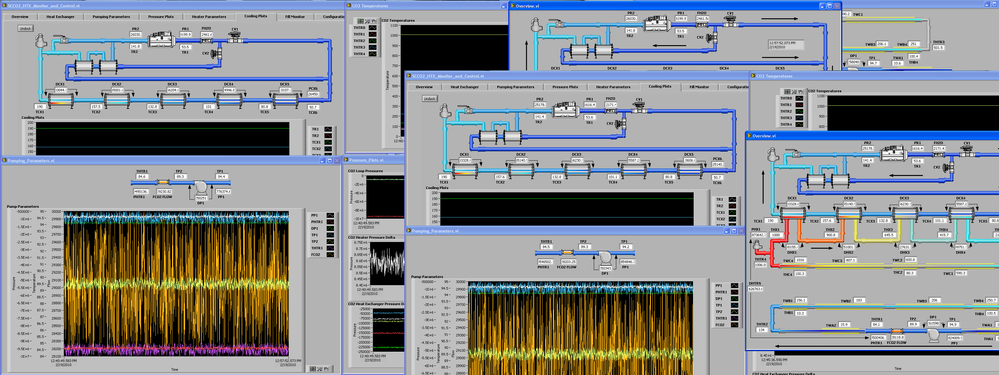The image size is (999, 375).
Task: Click the timestamp field showing 12:57:52.573 PM
Action: pyautogui.click(x=786, y=45)
